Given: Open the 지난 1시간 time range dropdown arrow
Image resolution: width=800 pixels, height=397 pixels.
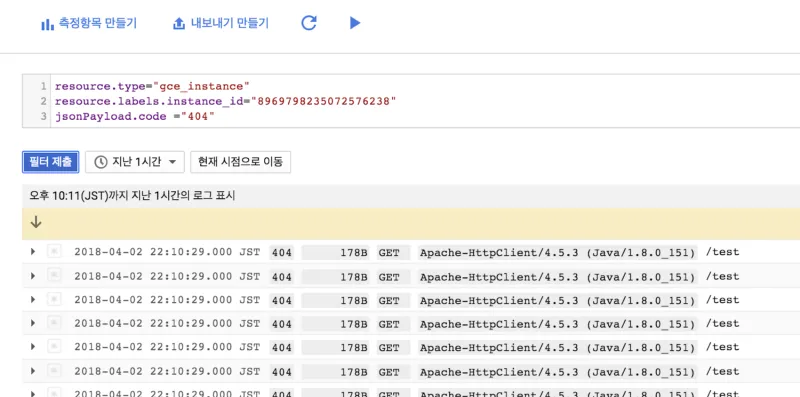Looking at the screenshot, I should (x=172, y=162).
